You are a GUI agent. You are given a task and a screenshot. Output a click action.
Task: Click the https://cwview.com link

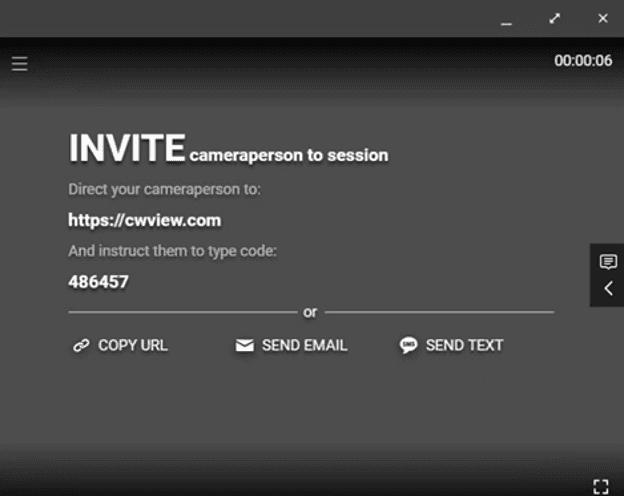[x=144, y=220]
